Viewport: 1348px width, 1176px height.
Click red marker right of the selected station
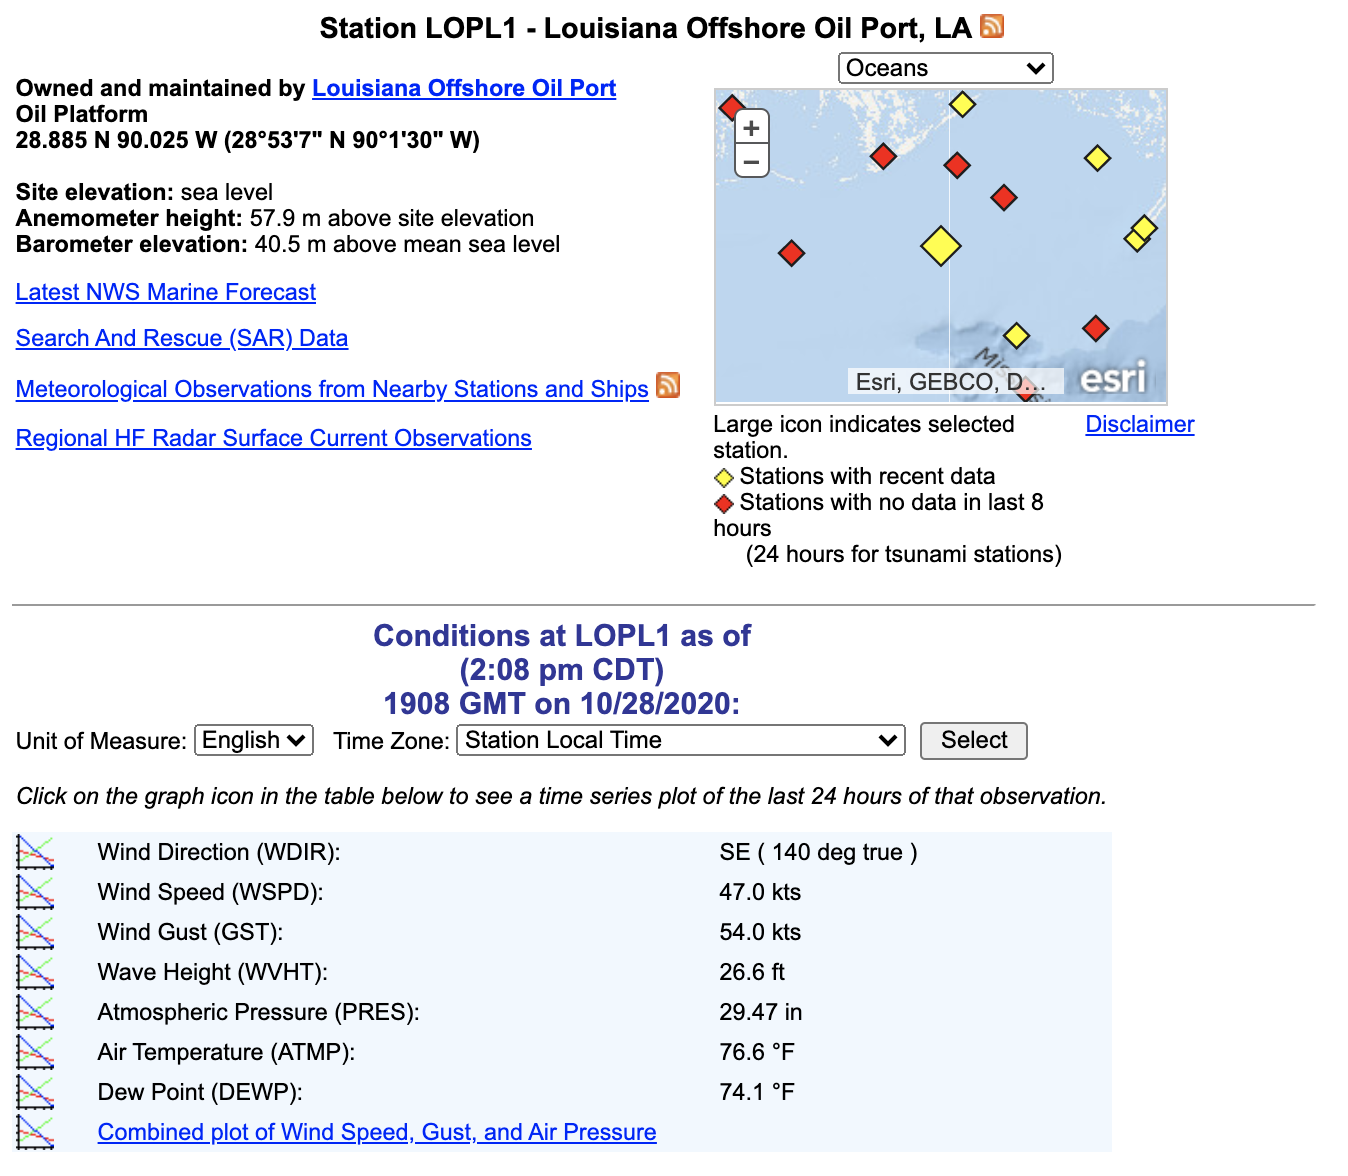point(1004,198)
